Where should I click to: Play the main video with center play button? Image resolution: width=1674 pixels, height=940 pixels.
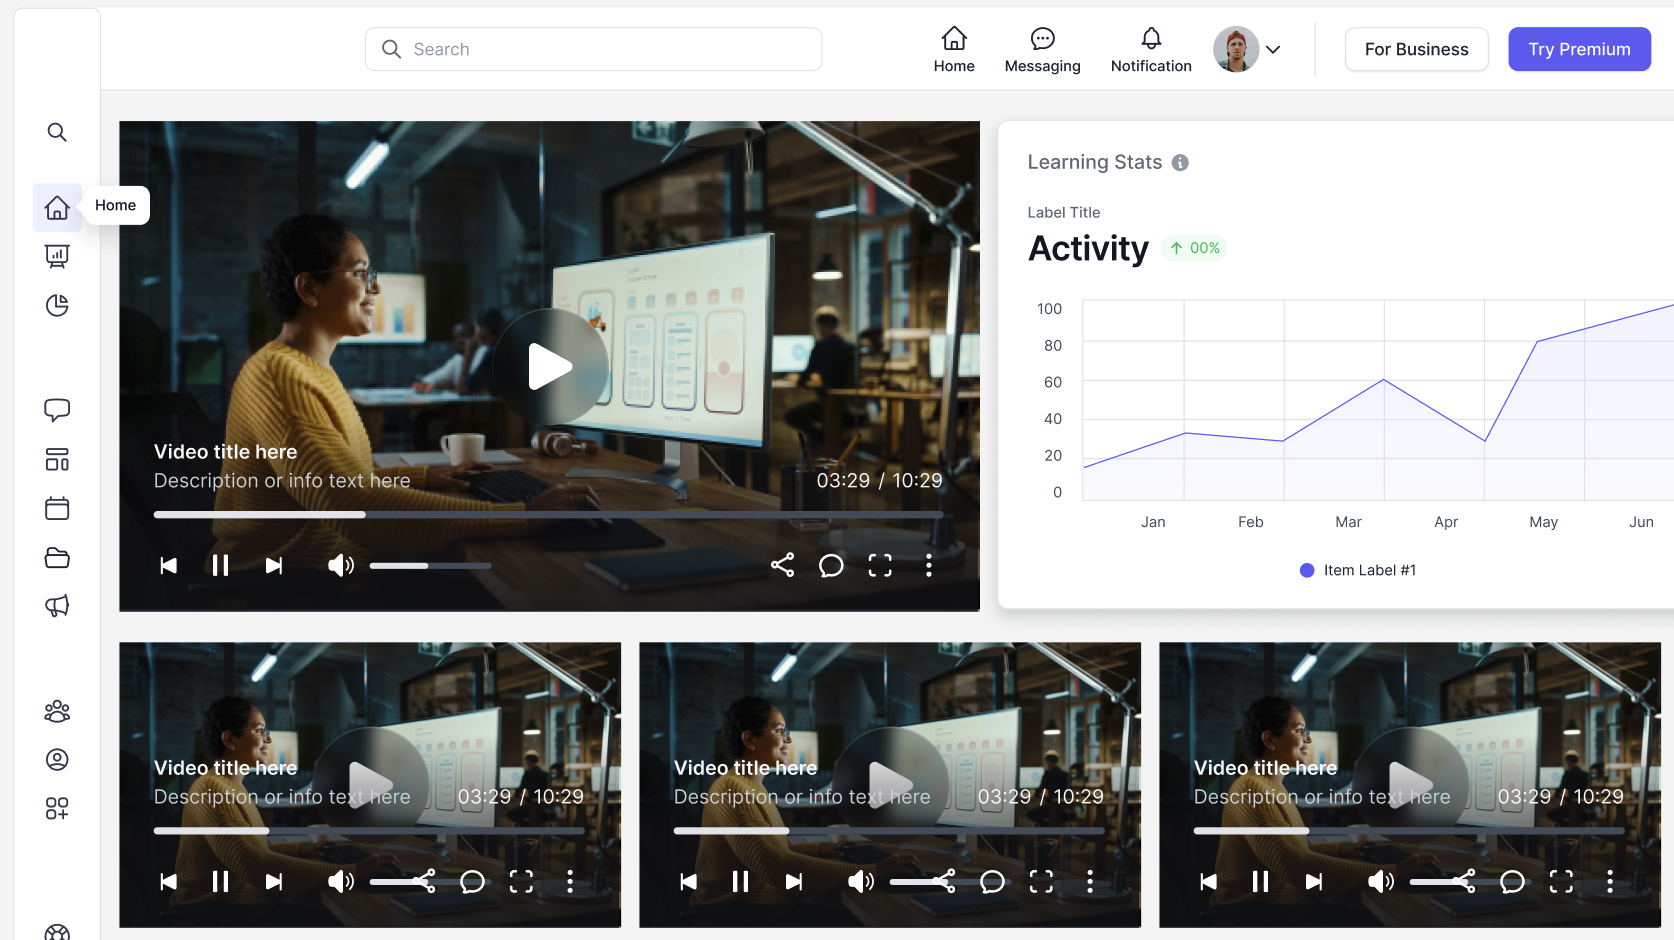(550, 366)
